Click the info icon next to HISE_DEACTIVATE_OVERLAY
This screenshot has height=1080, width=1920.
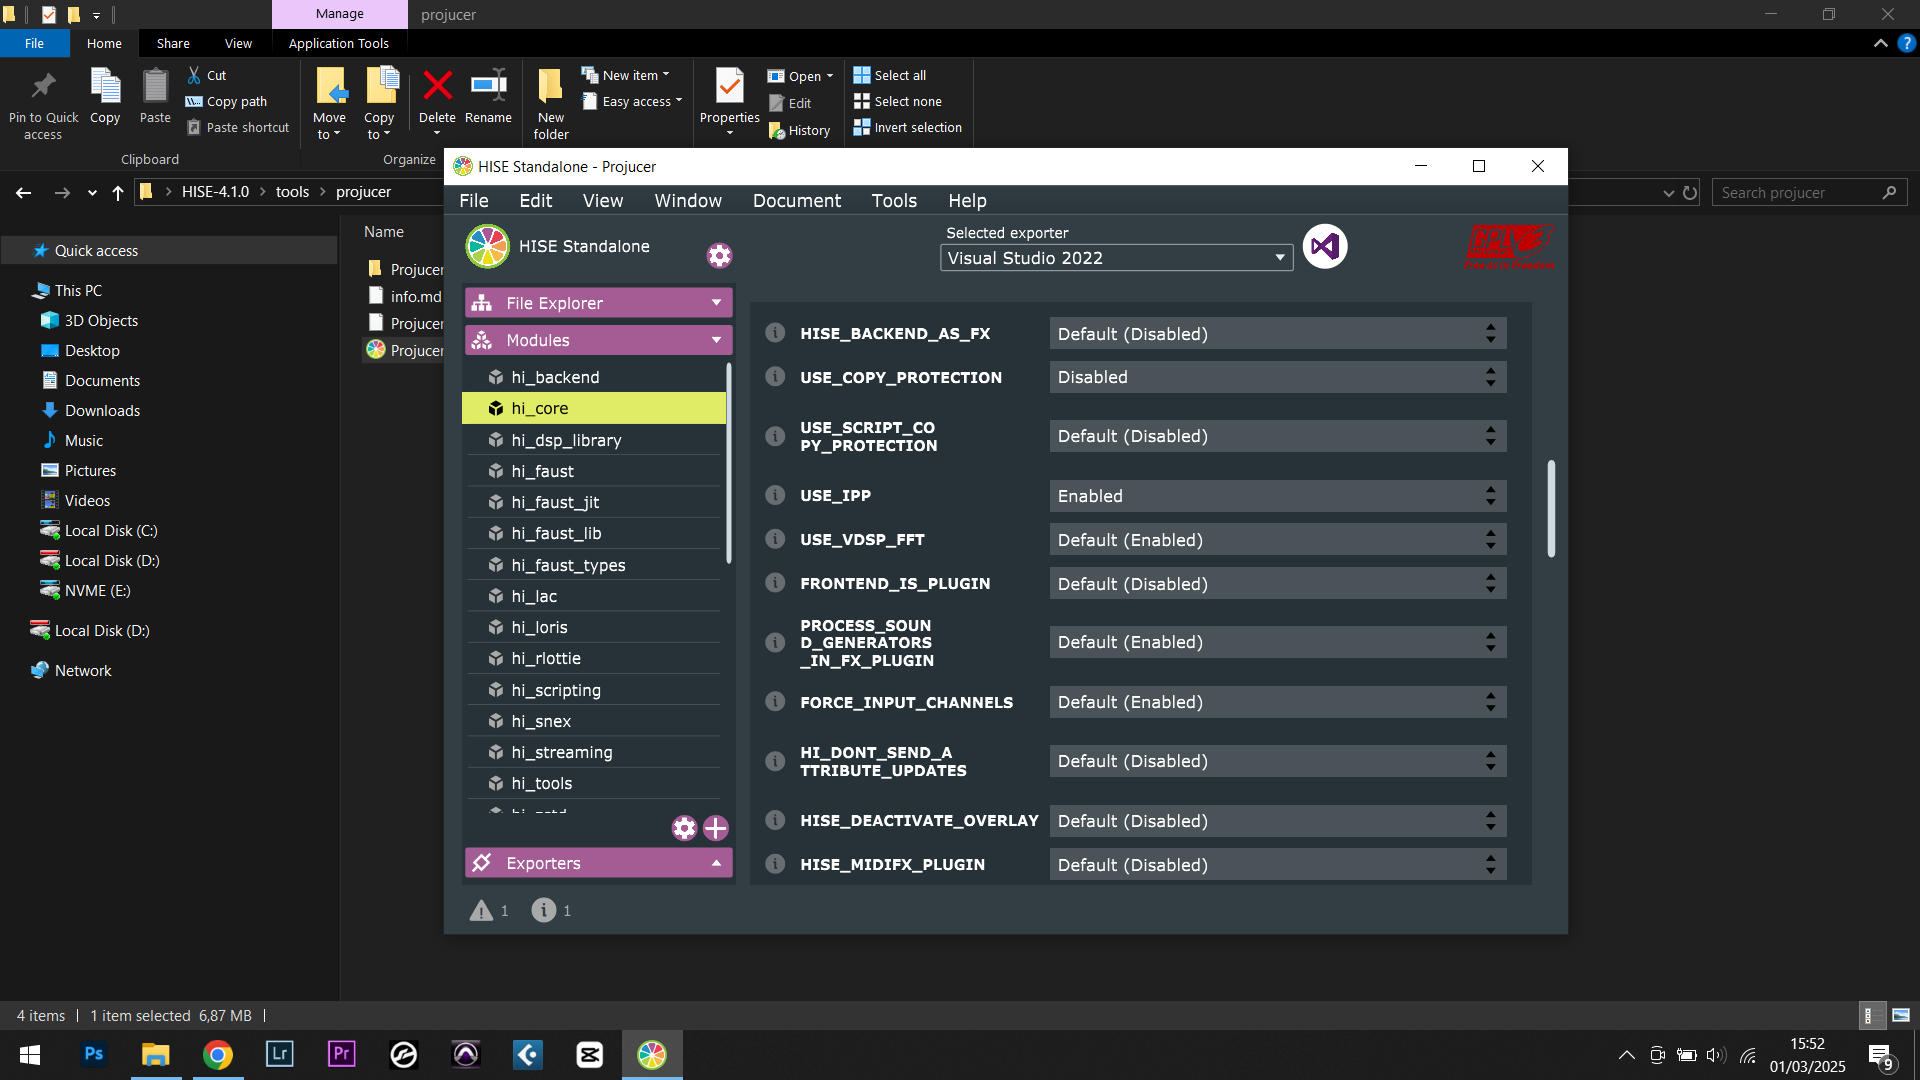pos(775,820)
